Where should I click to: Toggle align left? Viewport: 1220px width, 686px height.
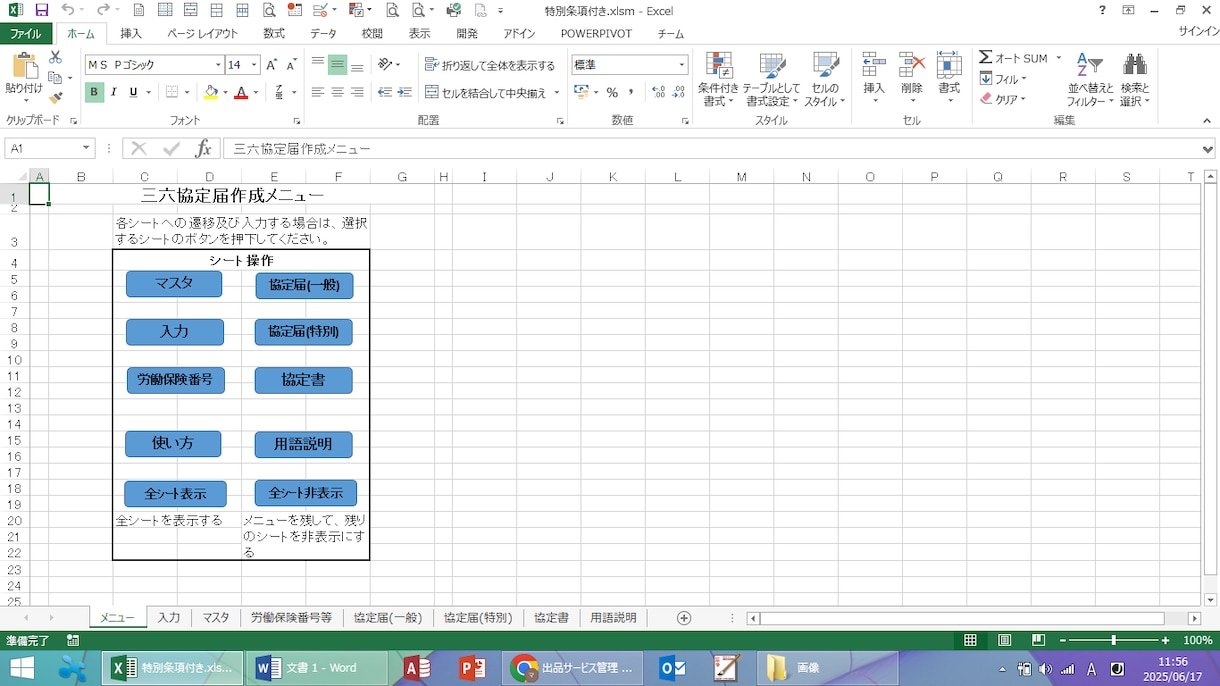318,92
